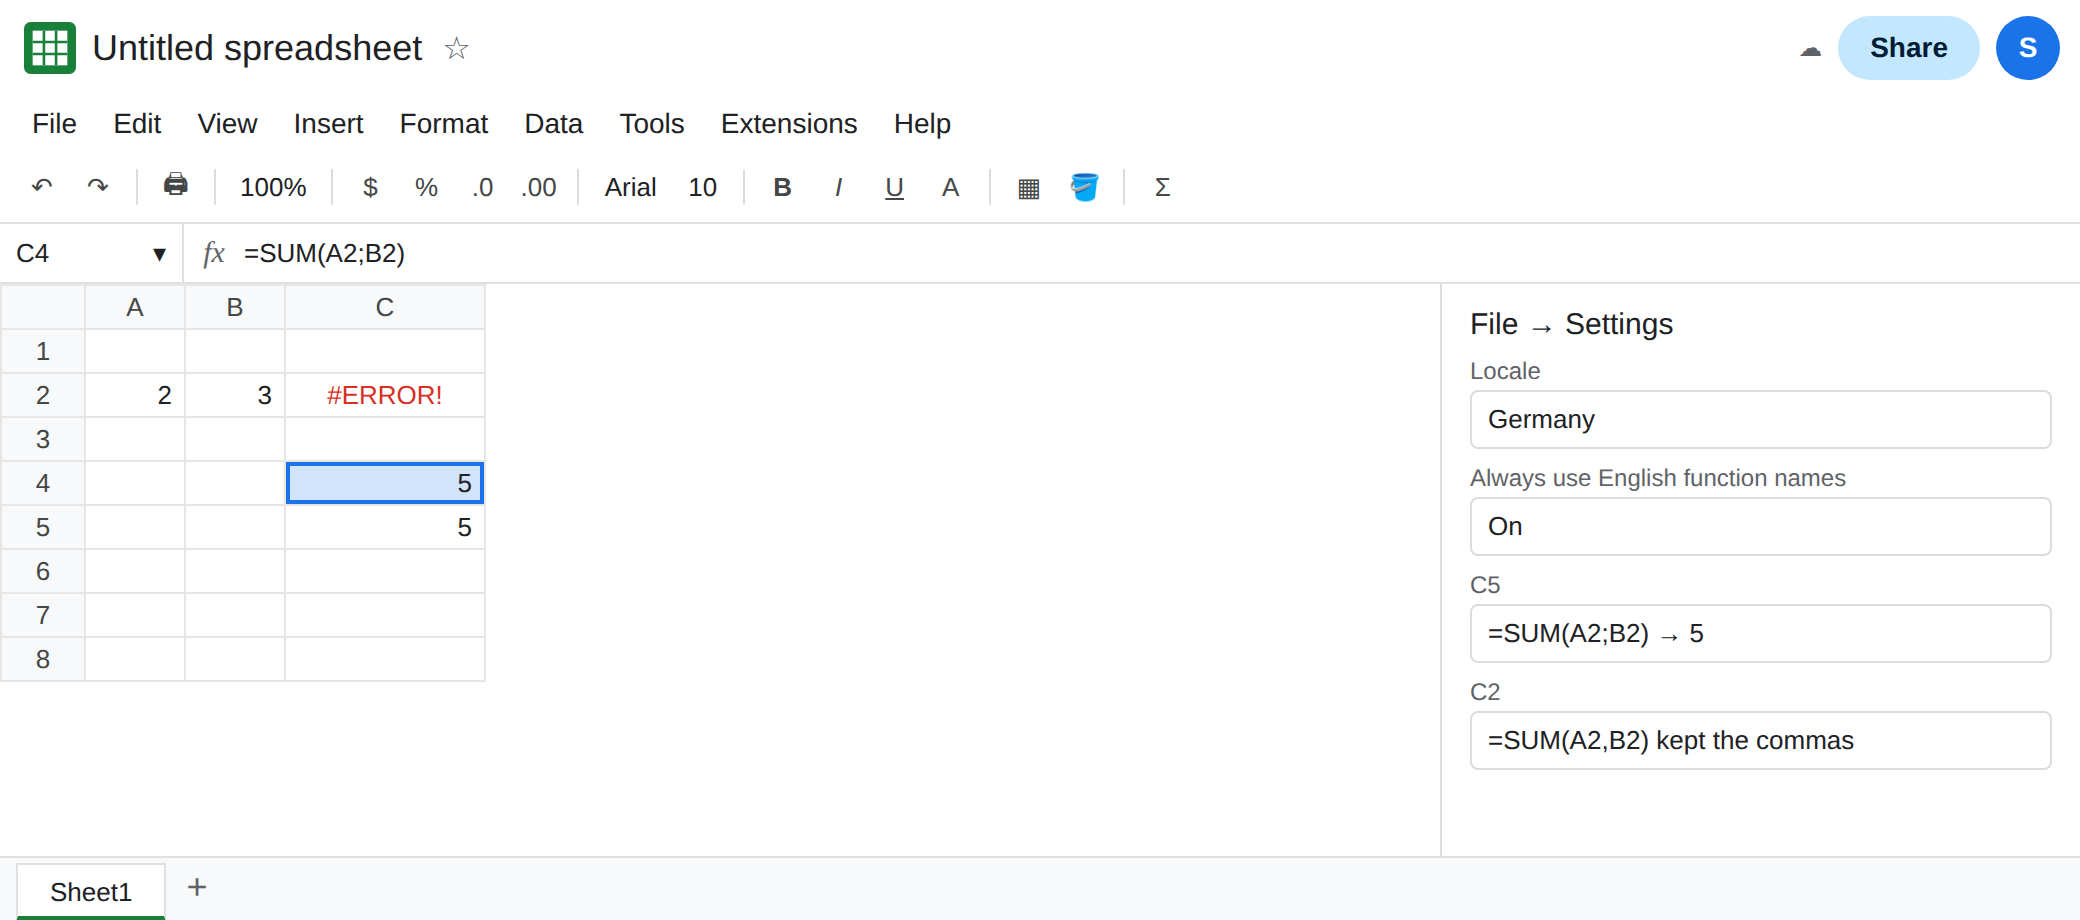
Task: Format as currency with dollar icon
Action: point(371,187)
